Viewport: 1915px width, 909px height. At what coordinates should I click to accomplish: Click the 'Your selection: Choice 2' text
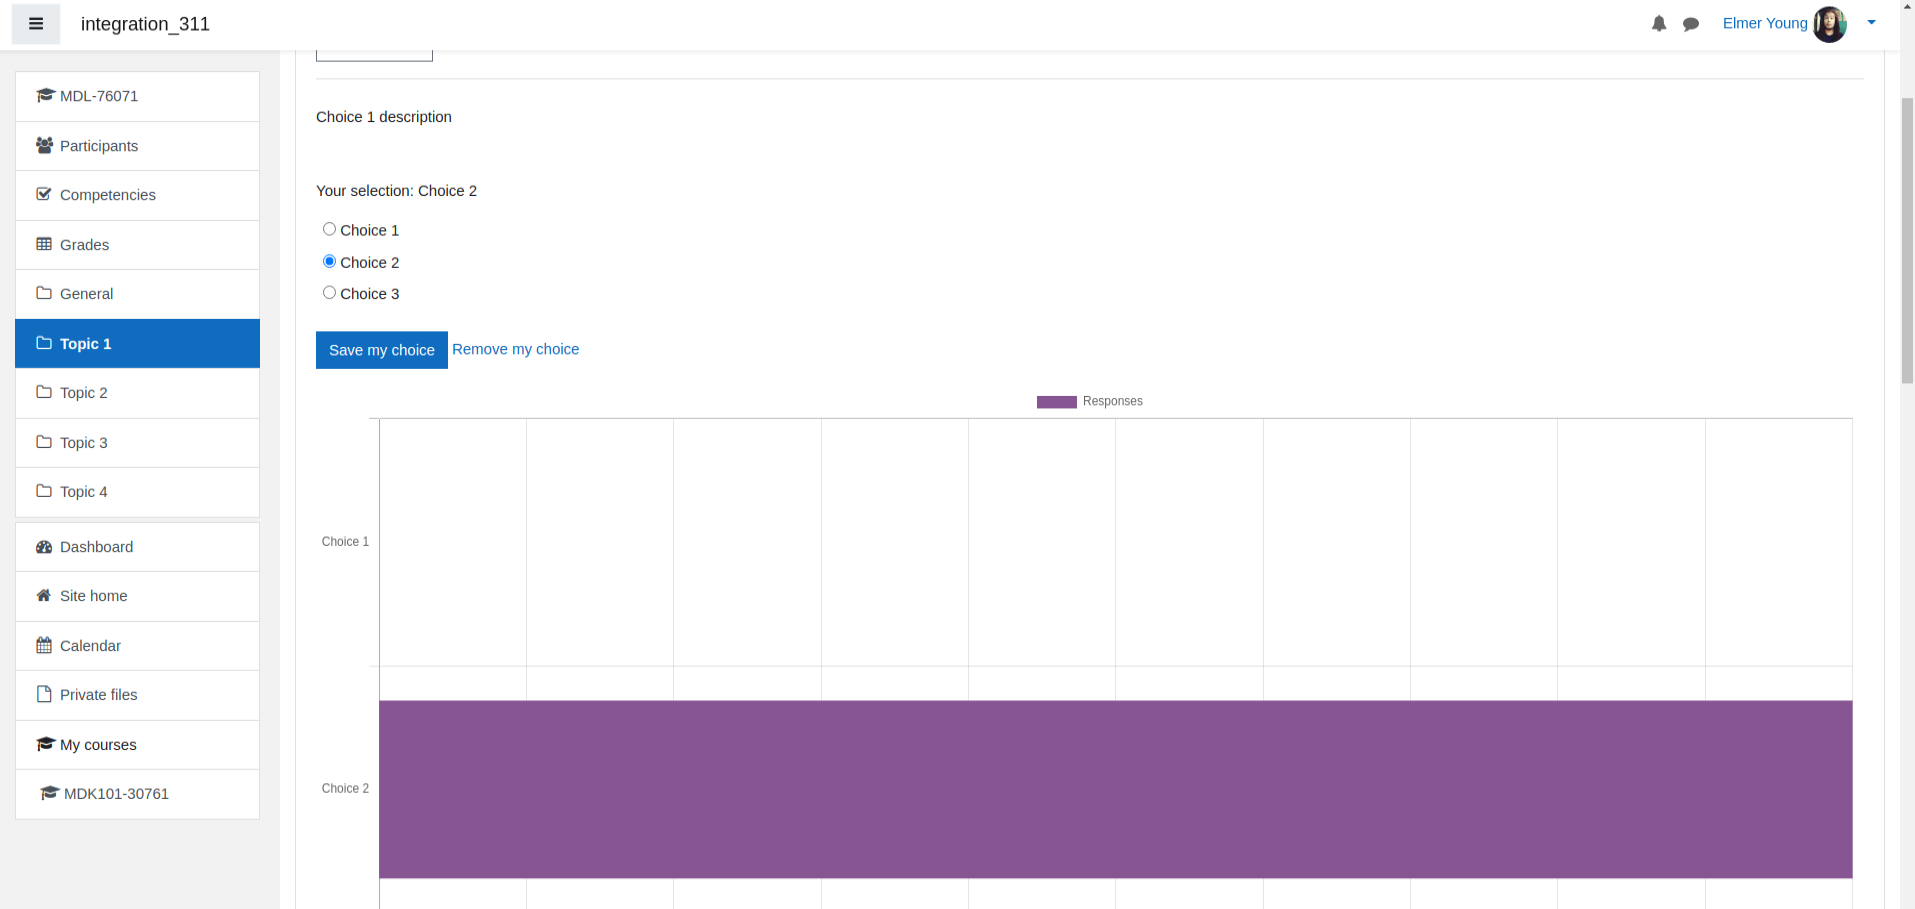396,191
